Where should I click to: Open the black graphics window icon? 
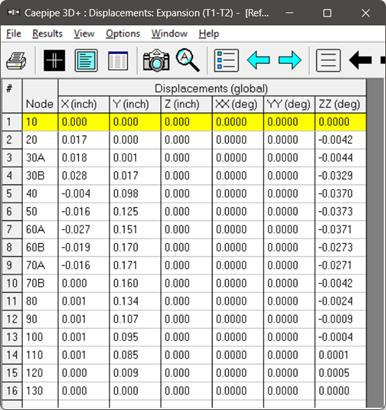click(54, 60)
